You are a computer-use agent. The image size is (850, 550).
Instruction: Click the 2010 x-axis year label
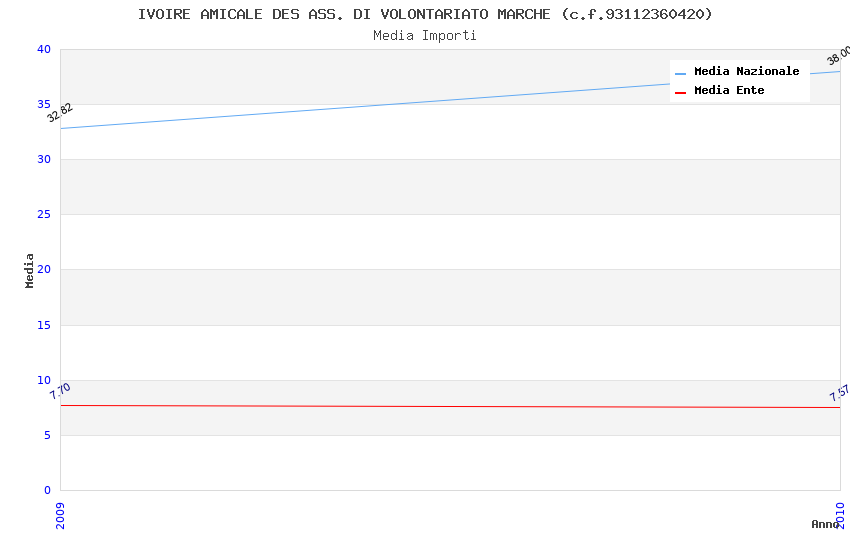840,515
